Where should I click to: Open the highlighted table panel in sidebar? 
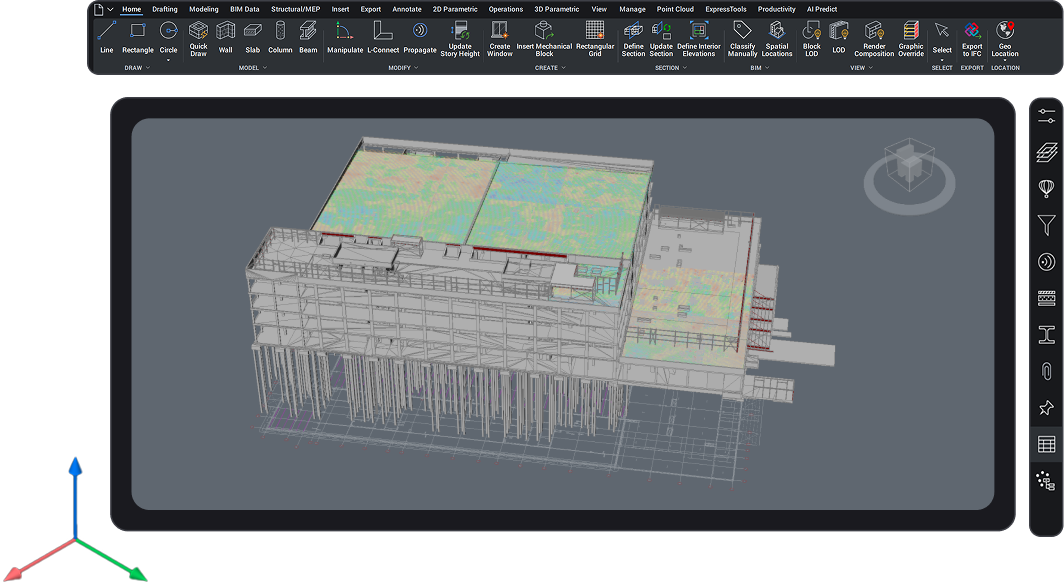1046,444
